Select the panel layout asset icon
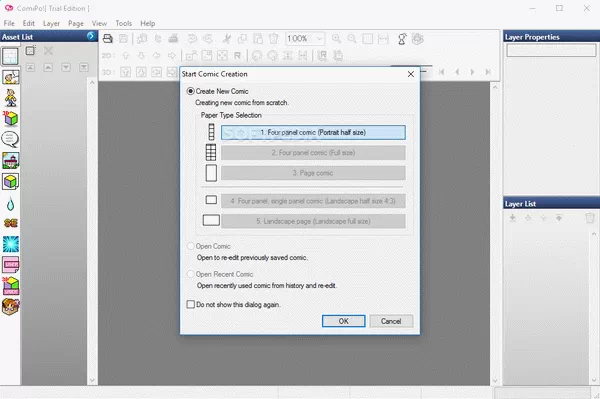Screen dimensions: 600x399 [10, 56]
